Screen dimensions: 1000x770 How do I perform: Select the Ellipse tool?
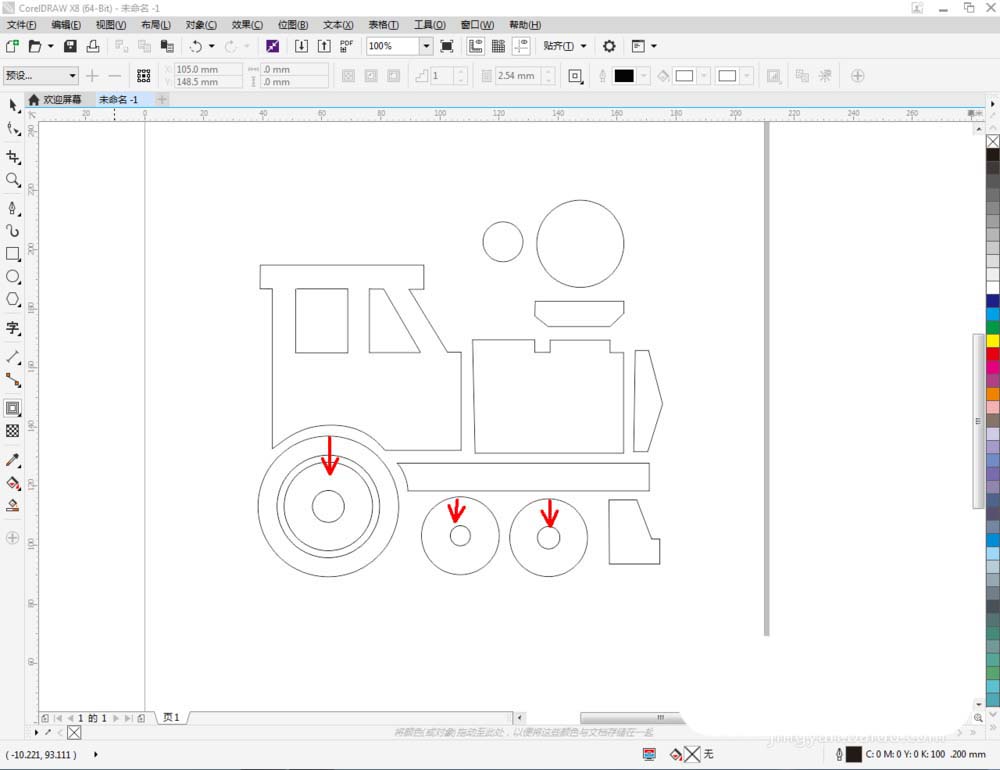(13, 277)
